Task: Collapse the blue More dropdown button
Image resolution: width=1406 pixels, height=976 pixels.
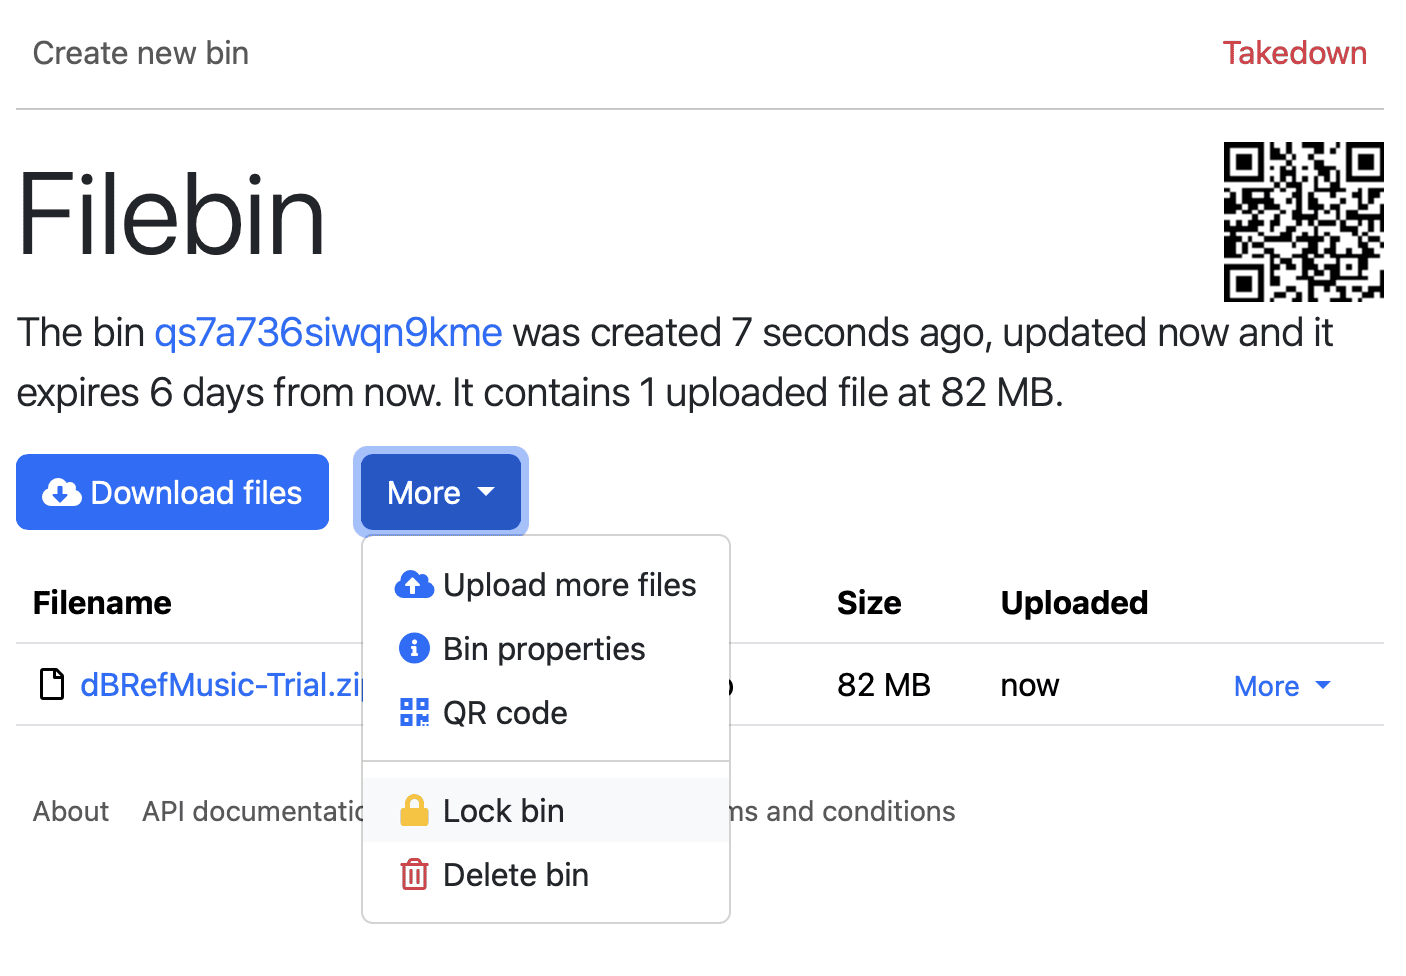Action: (x=440, y=492)
